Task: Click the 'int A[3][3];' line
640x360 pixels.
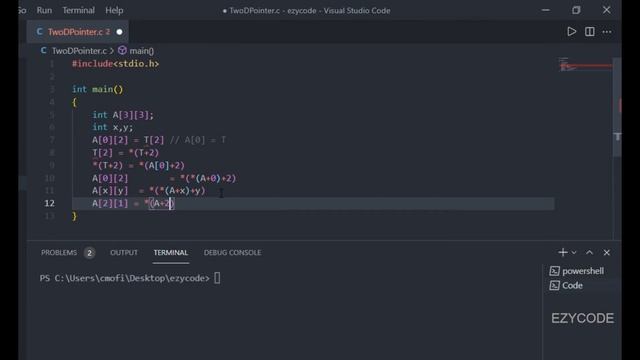Action: [x=123, y=115]
